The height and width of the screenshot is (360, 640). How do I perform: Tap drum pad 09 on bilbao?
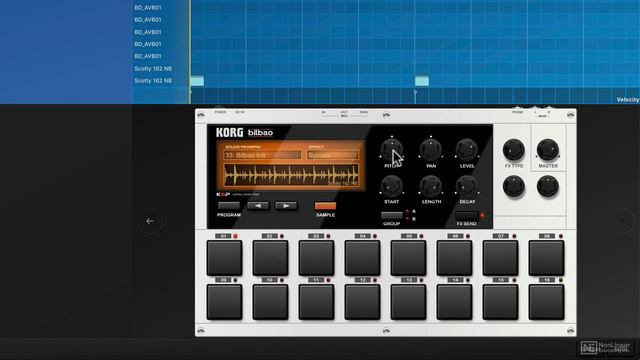click(224, 302)
